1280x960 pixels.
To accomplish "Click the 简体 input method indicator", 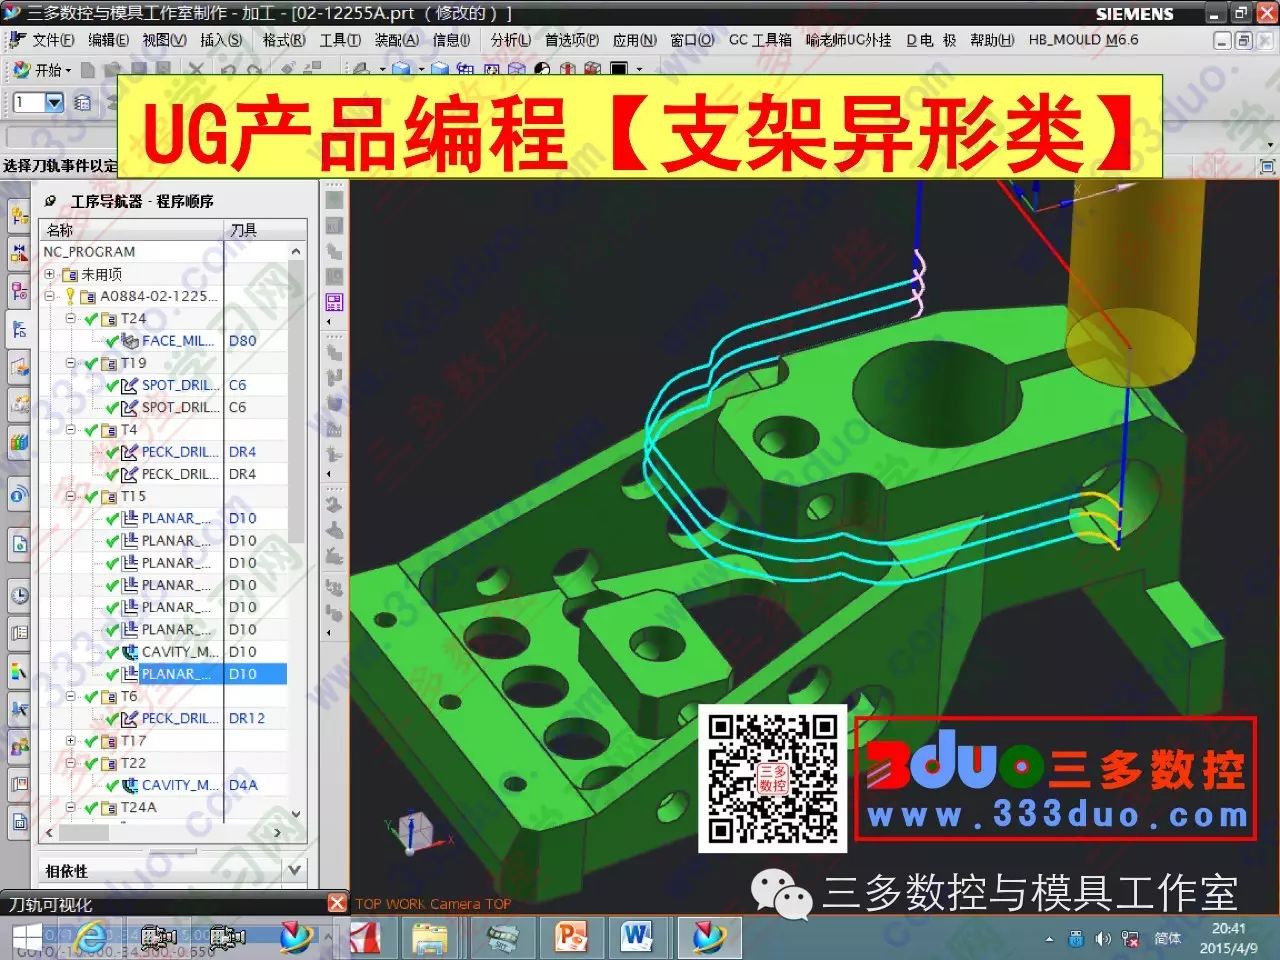I will (x=1167, y=938).
